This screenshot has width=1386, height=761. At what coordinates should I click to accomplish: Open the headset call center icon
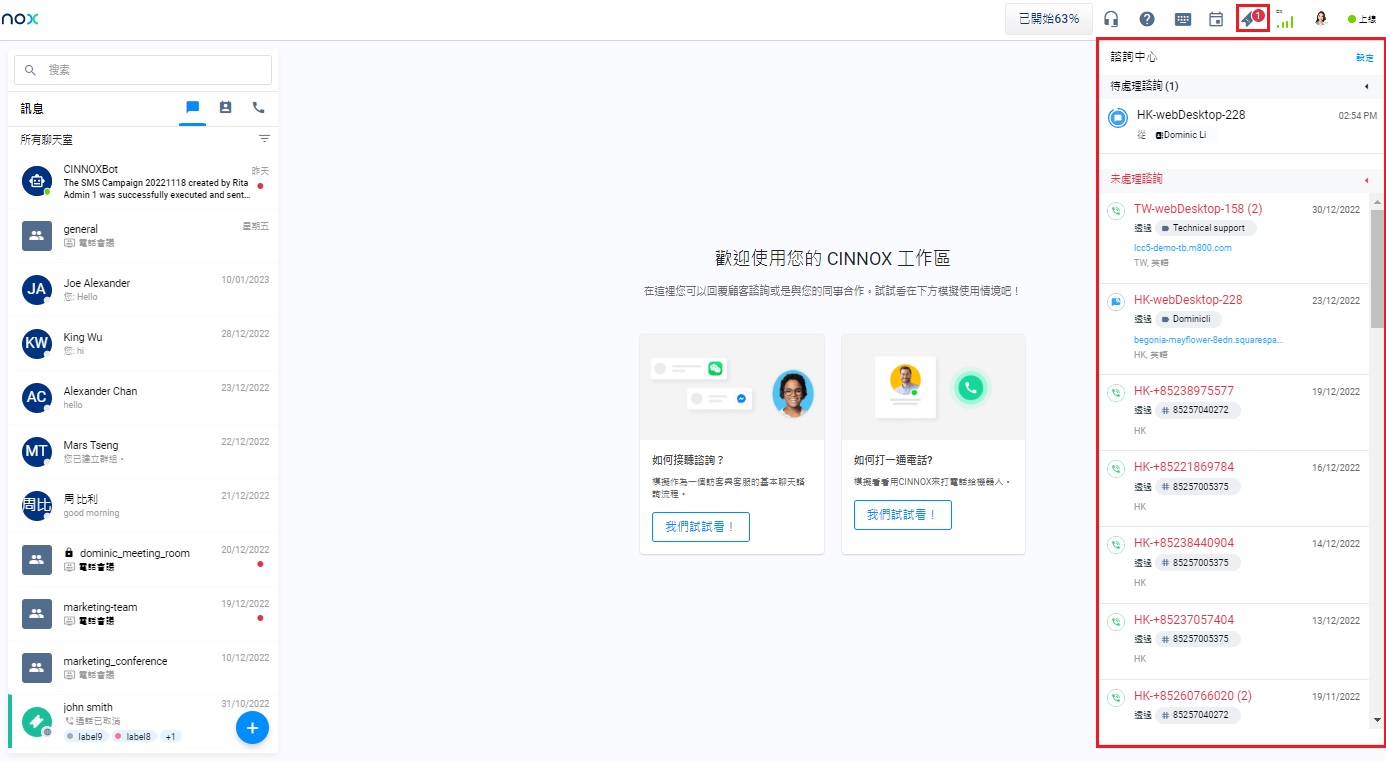click(1111, 19)
